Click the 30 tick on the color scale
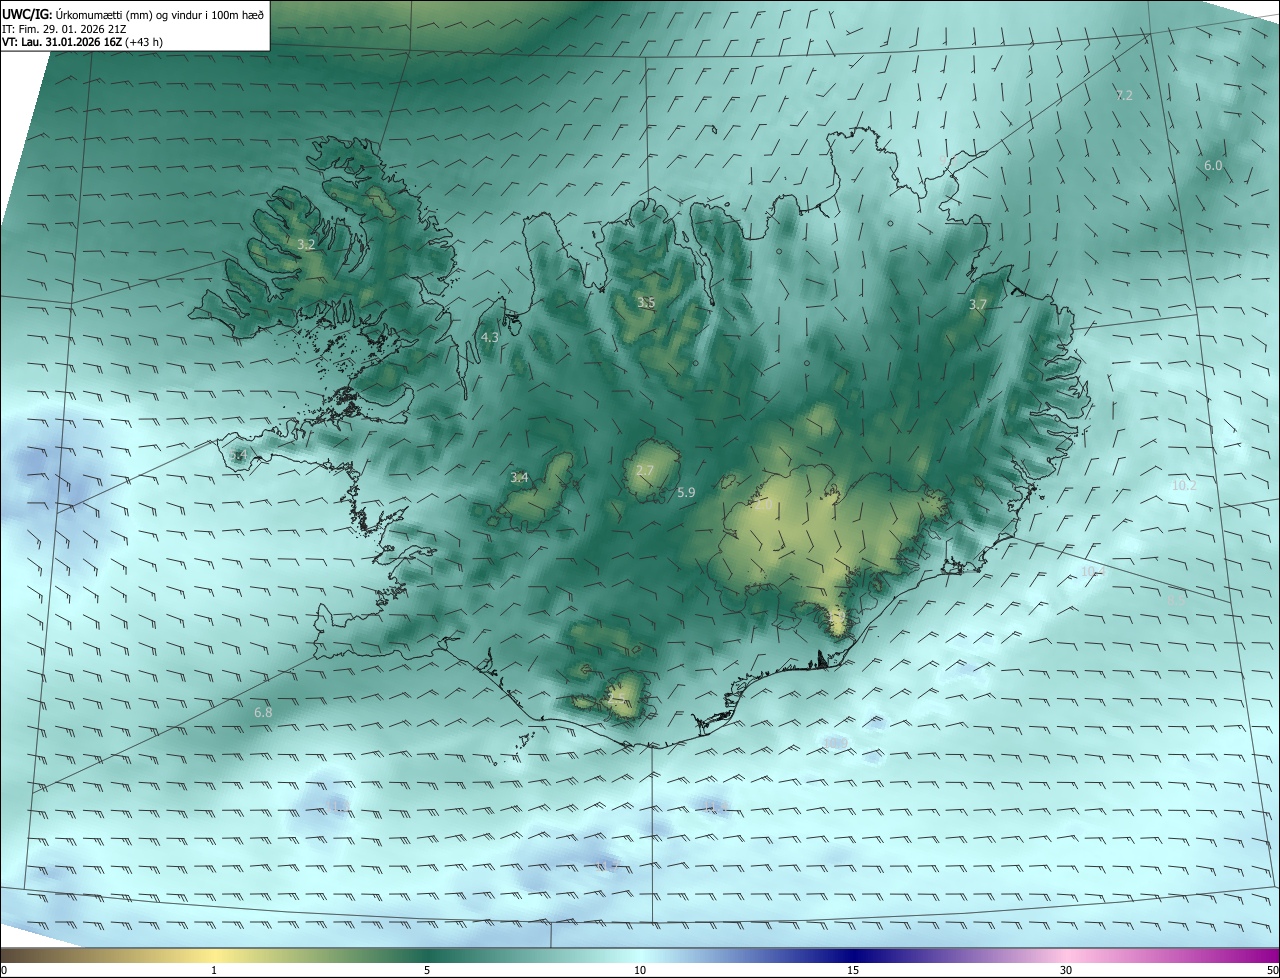This screenshot has height=978, width=1280. (x=1066, y=970)
